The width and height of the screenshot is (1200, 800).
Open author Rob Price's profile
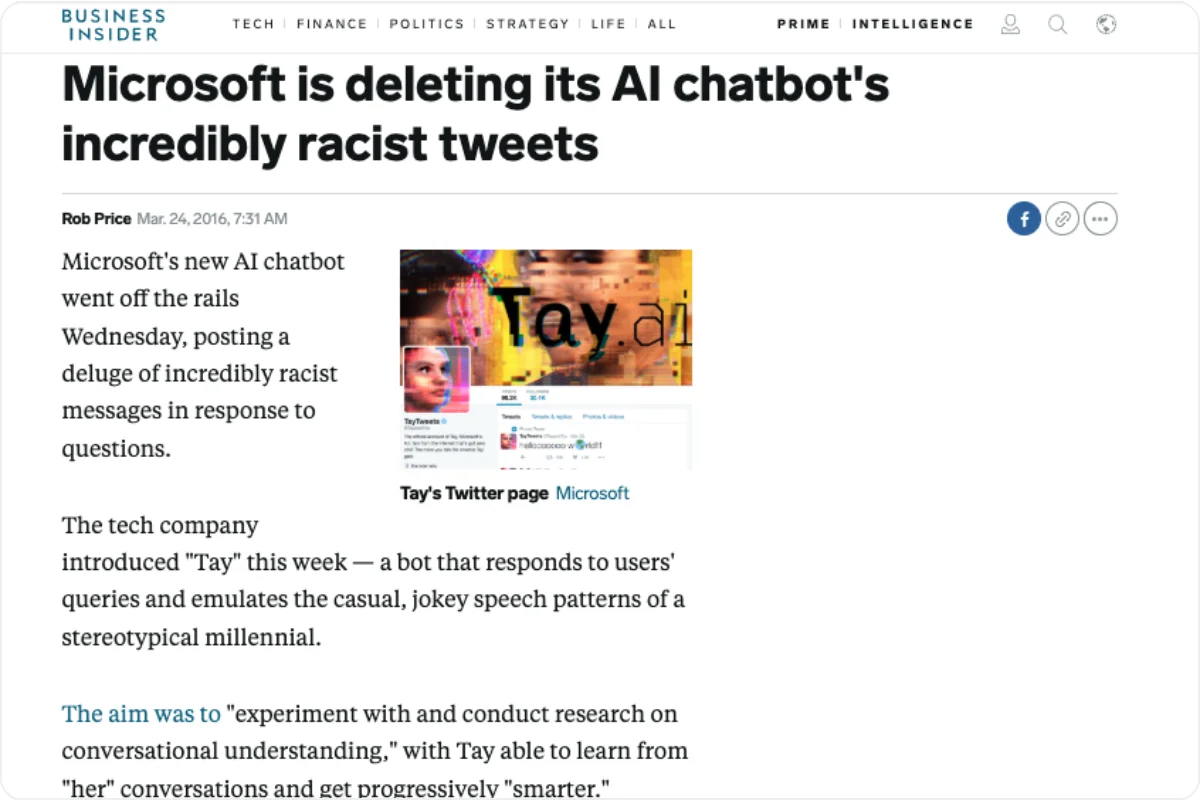tap(96, 218)
